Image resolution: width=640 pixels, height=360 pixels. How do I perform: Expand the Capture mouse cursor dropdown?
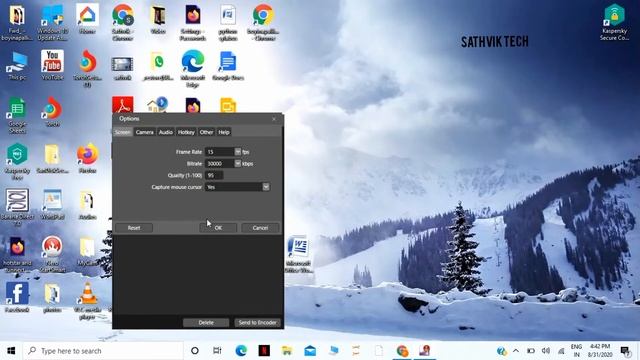point(266,187)
